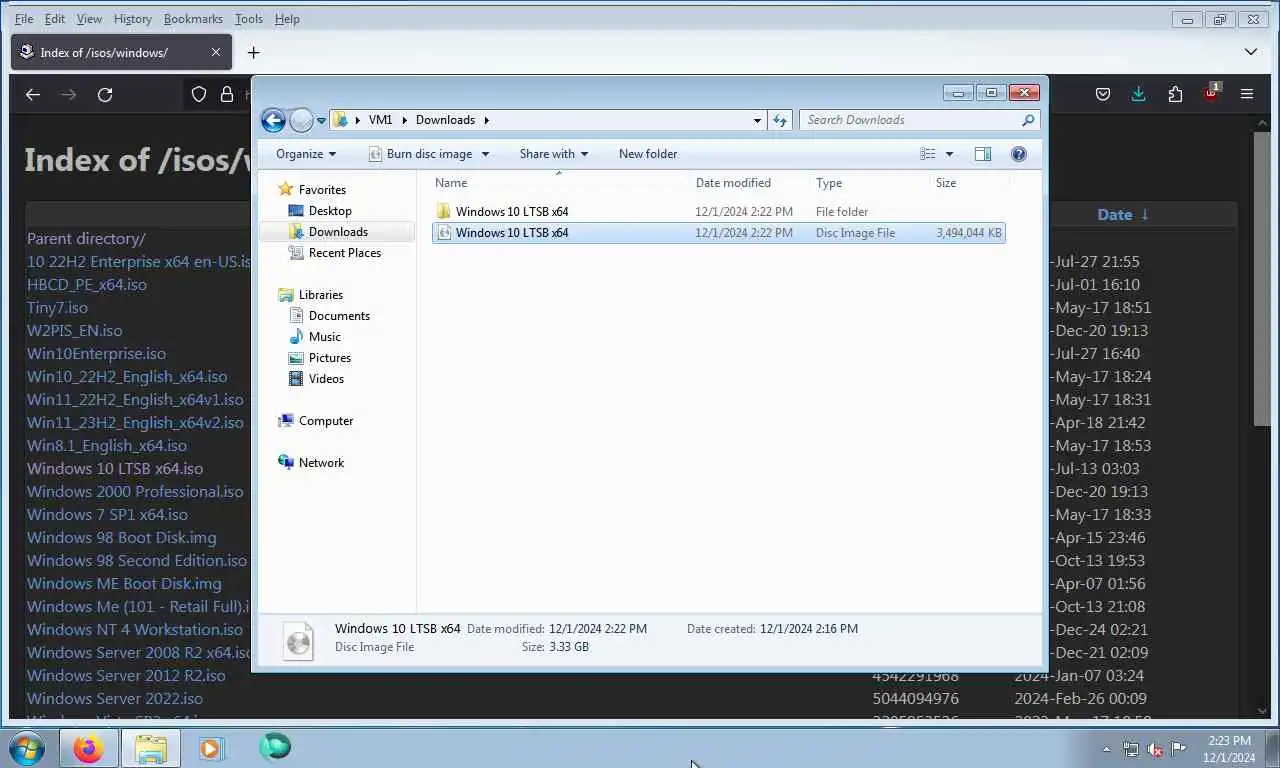This screenshot has width=1280, height=768.
Task: Open Firefox Bookmarks menu
Action: (x=195, y=19)
